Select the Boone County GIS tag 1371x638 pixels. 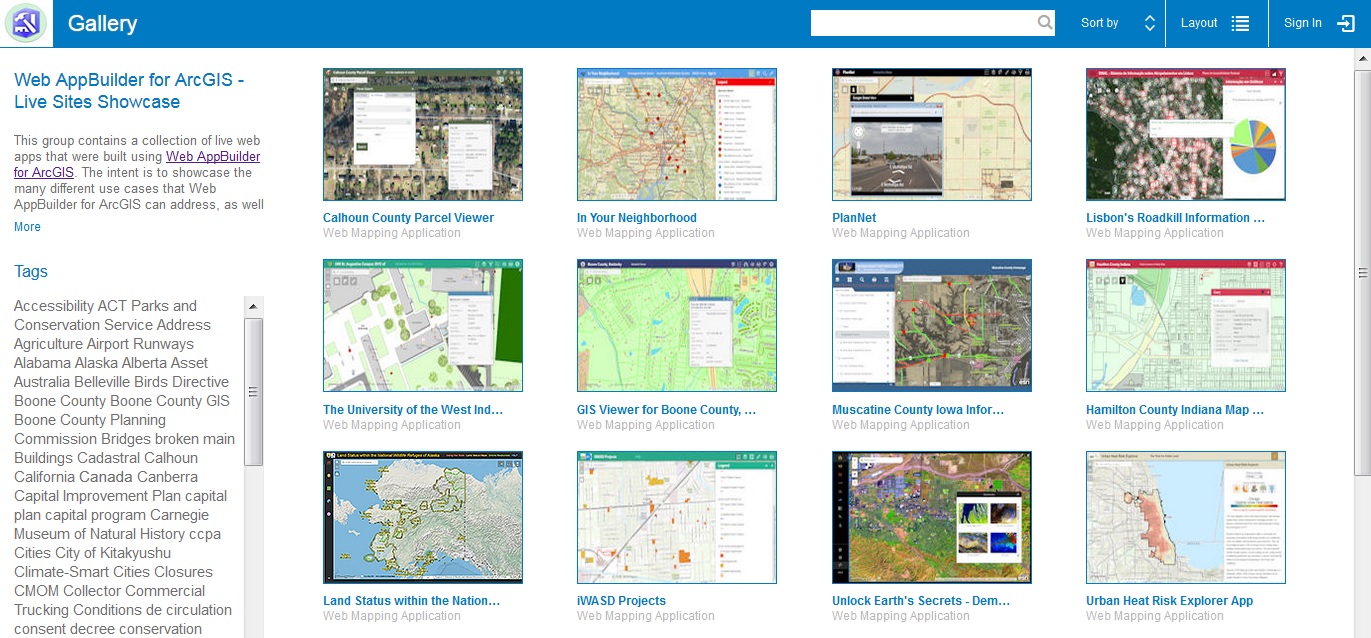coord(170,401)
